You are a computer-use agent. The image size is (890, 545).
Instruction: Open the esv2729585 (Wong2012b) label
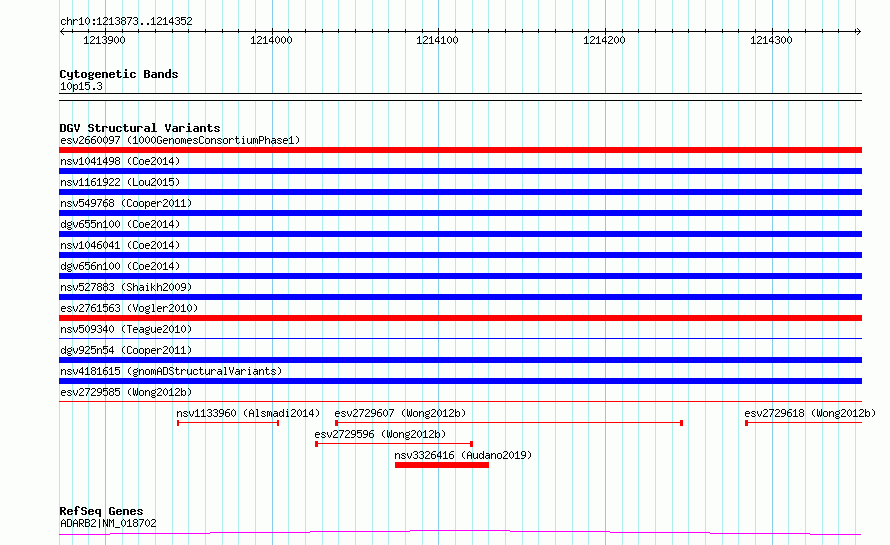tap(126, 392)
